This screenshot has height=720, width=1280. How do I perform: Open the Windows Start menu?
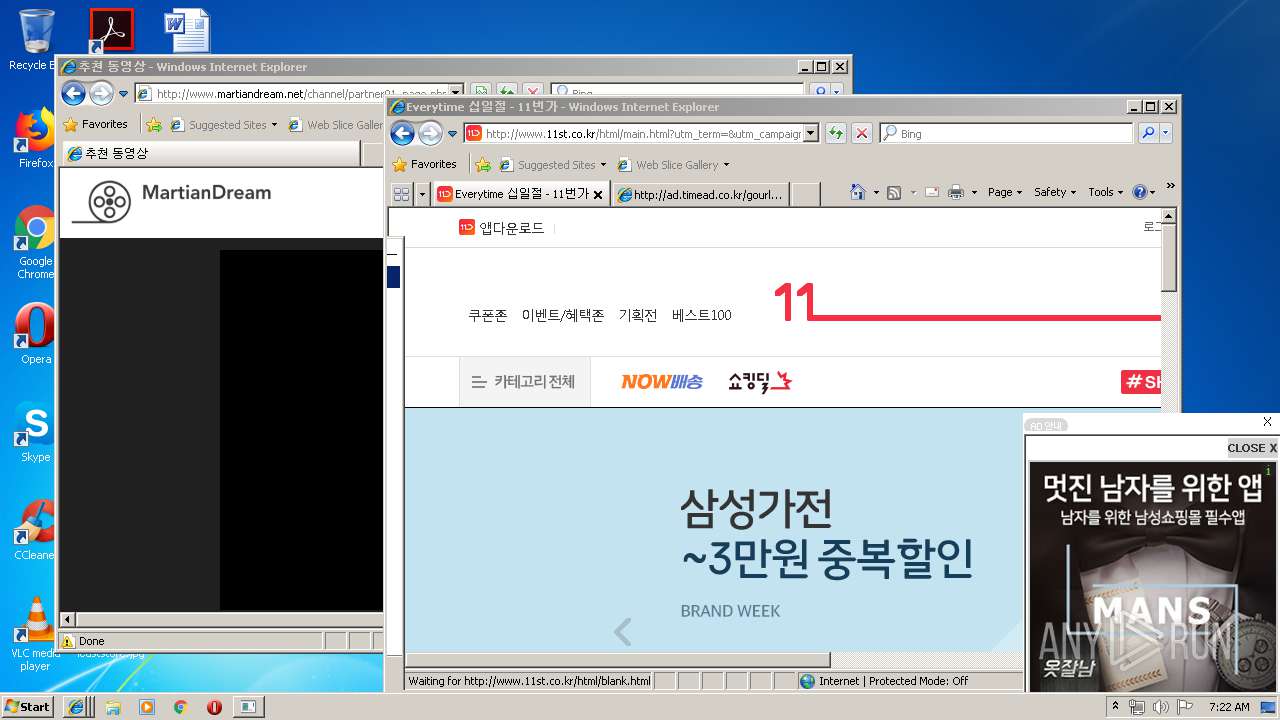(27, 706)
